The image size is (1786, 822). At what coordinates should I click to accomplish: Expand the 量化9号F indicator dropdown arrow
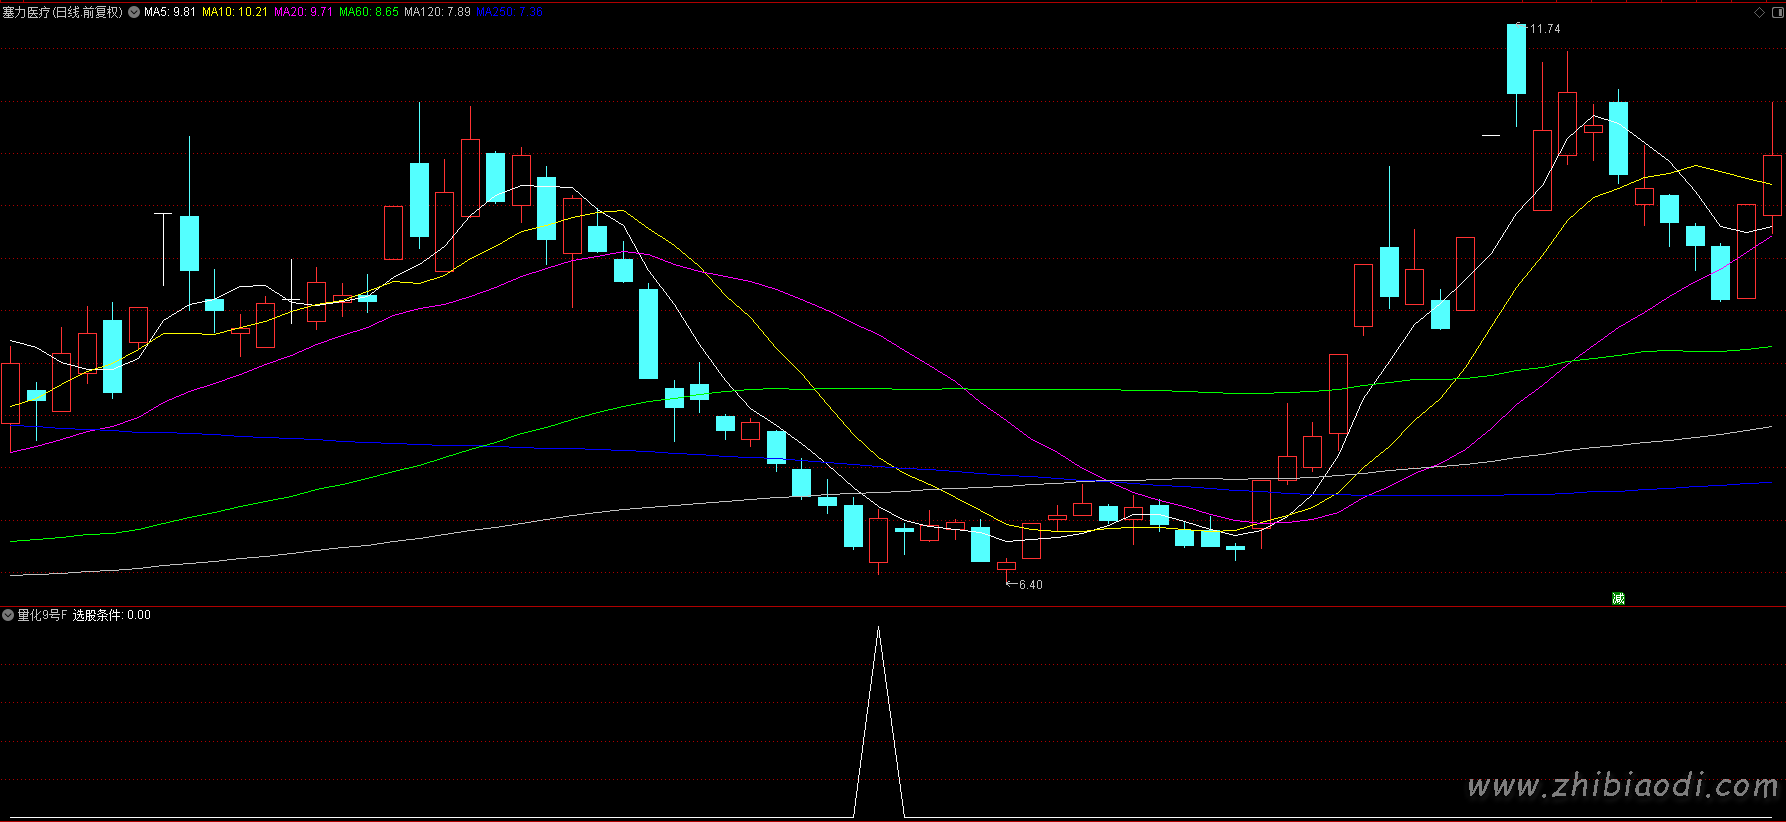pos(8,615)
